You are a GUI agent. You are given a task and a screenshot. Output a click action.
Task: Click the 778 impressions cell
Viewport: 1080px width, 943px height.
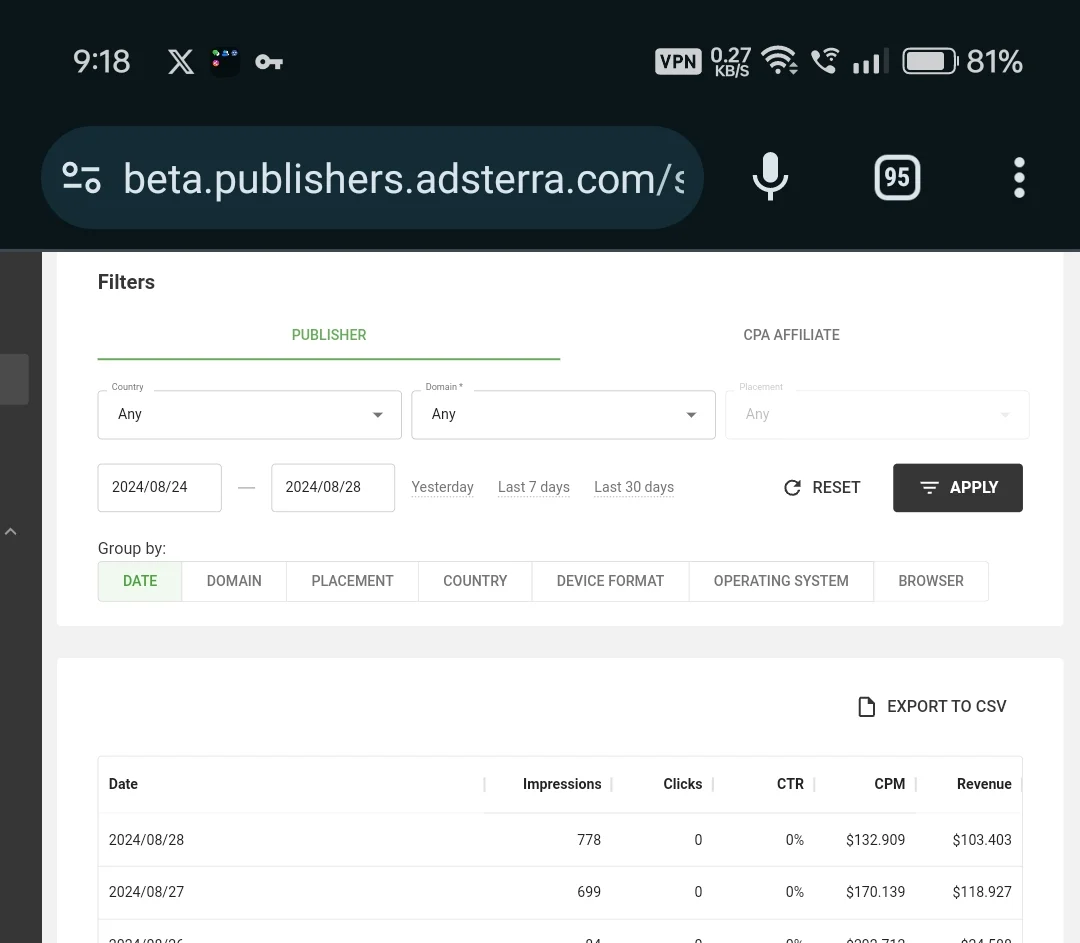click(x=589, y=840)
